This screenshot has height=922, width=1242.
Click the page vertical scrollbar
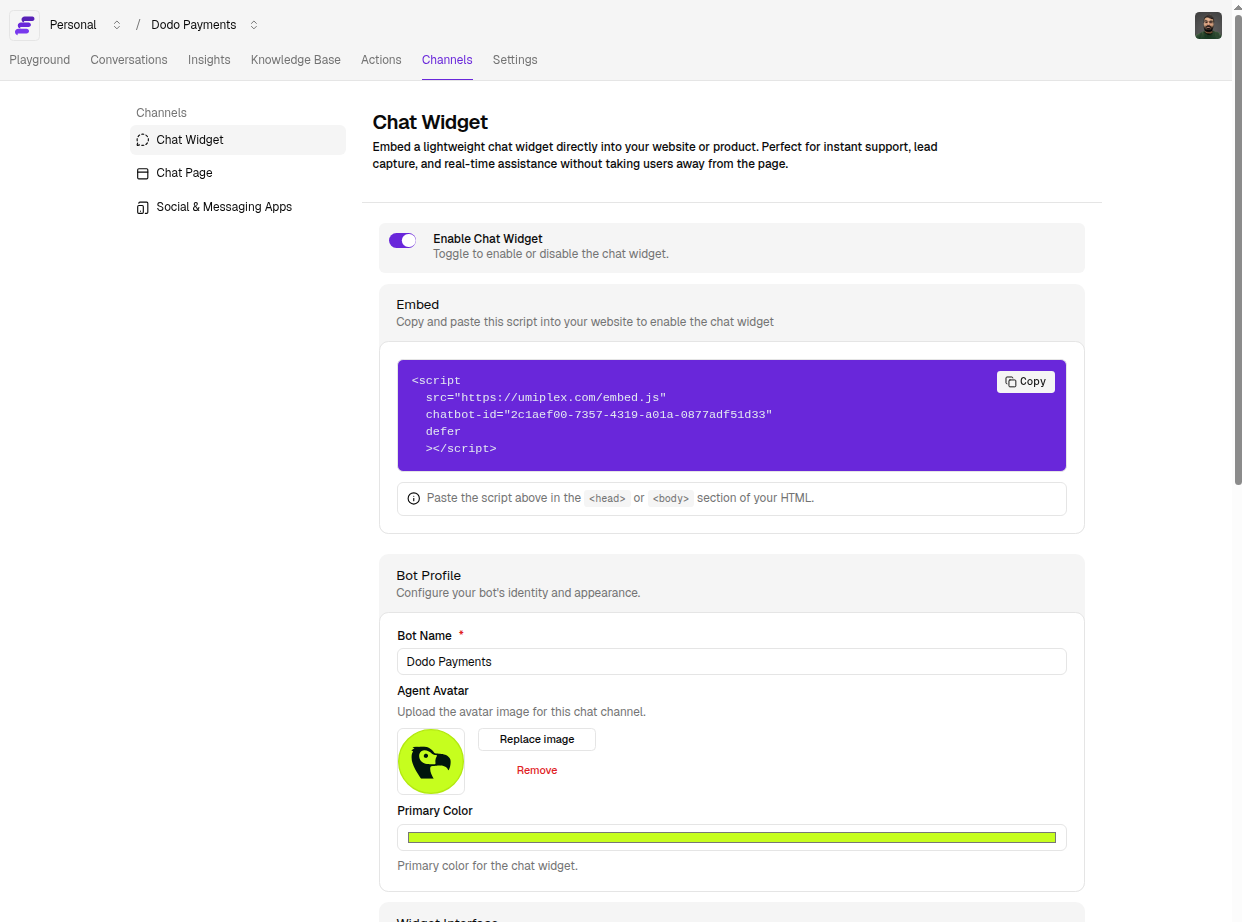(x=1237, y=250)
